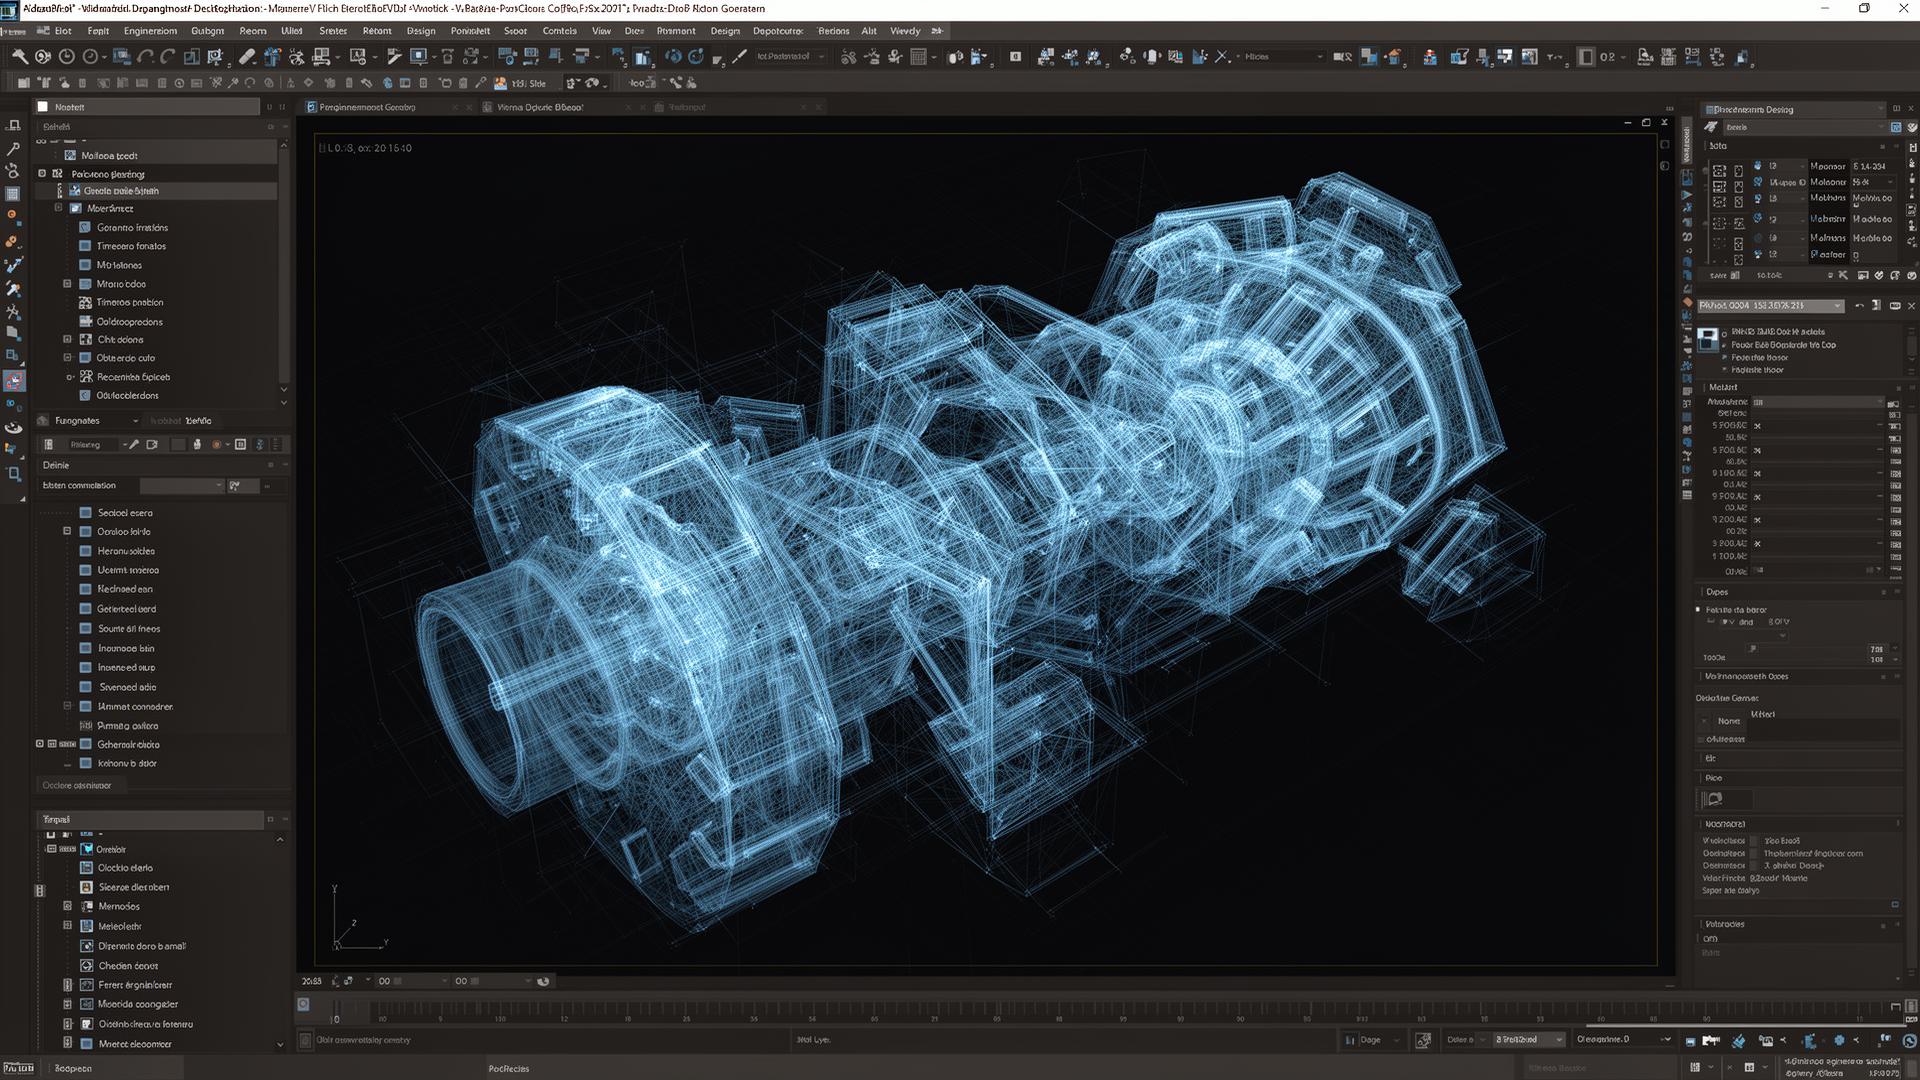Click 'Olor asaweitaby ceetry' status field
Screen dimensions: 1920x1080
coord(364,1040)
